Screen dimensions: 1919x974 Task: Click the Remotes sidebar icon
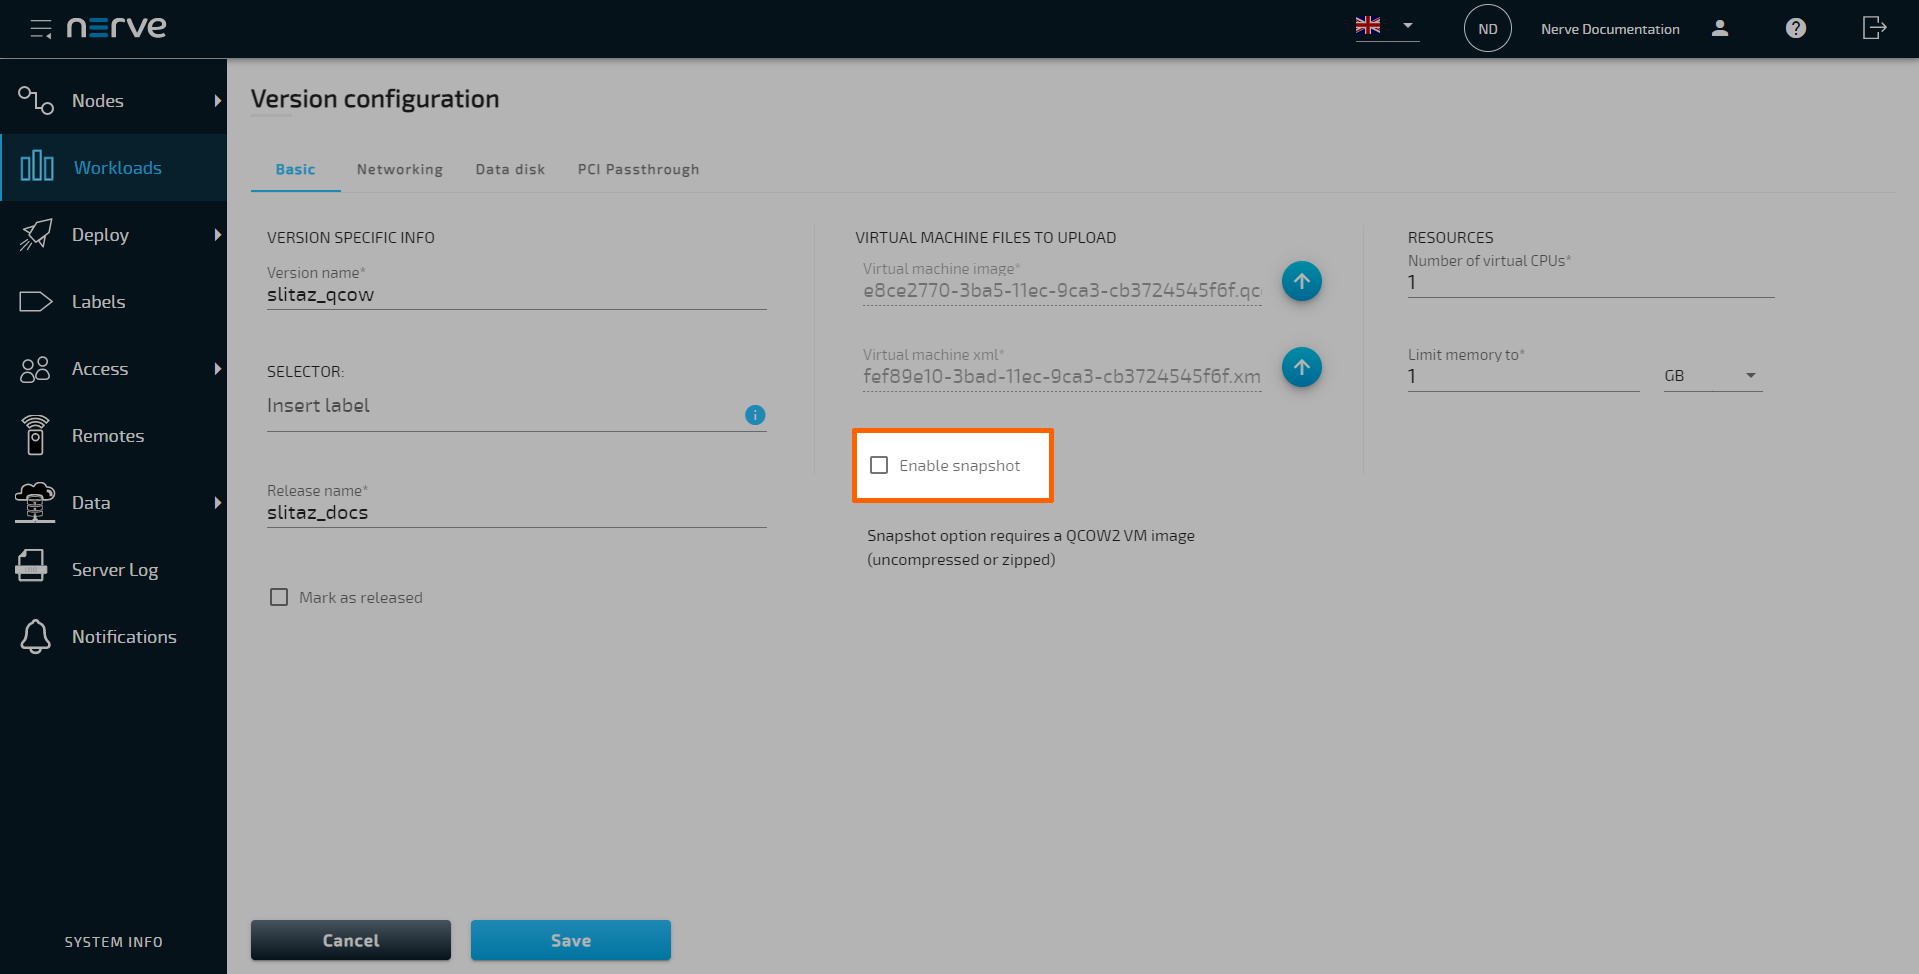point(34,435)
